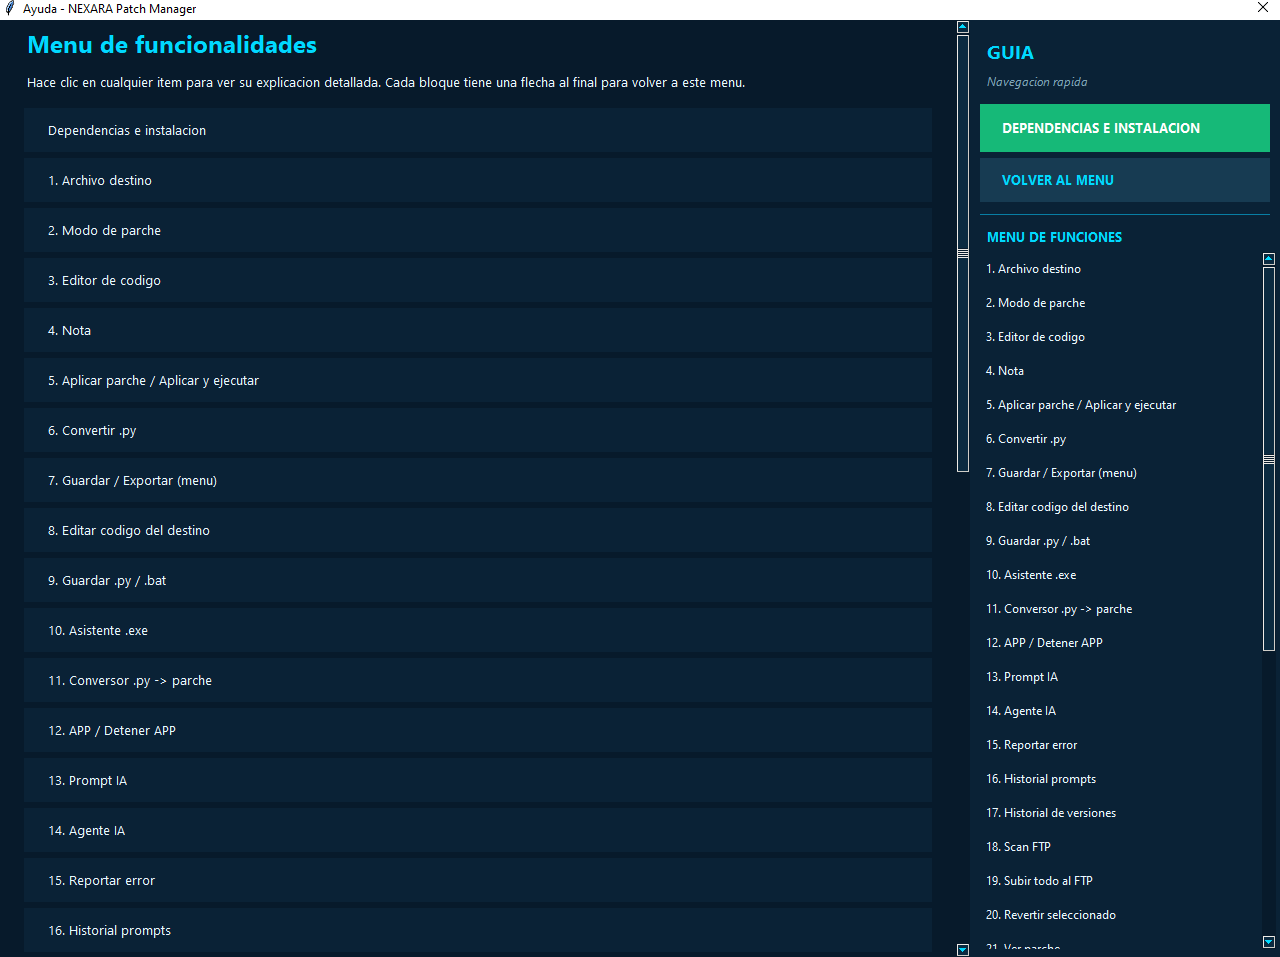Click the feather app icon in title bar

click(10, 9)
